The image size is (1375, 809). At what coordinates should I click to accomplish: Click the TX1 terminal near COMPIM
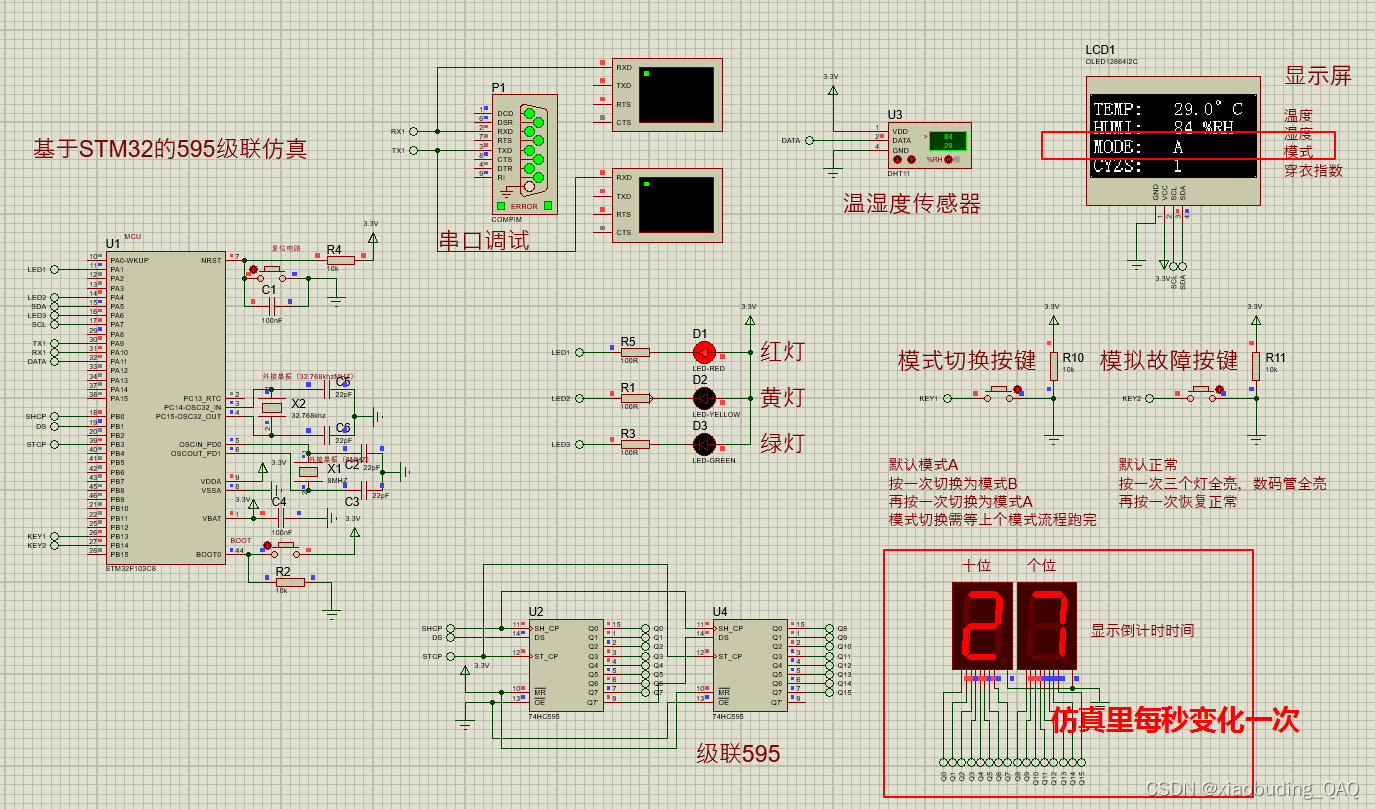[x=414, y=150]
